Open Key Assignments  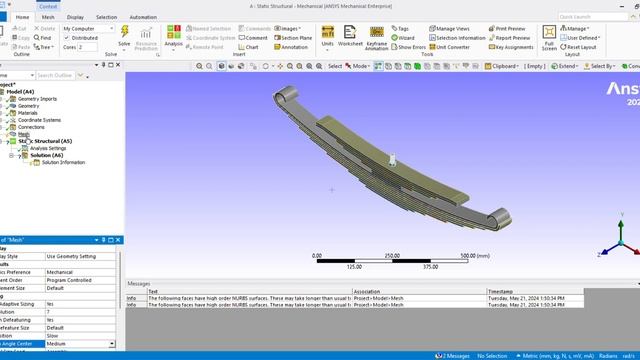511,47
